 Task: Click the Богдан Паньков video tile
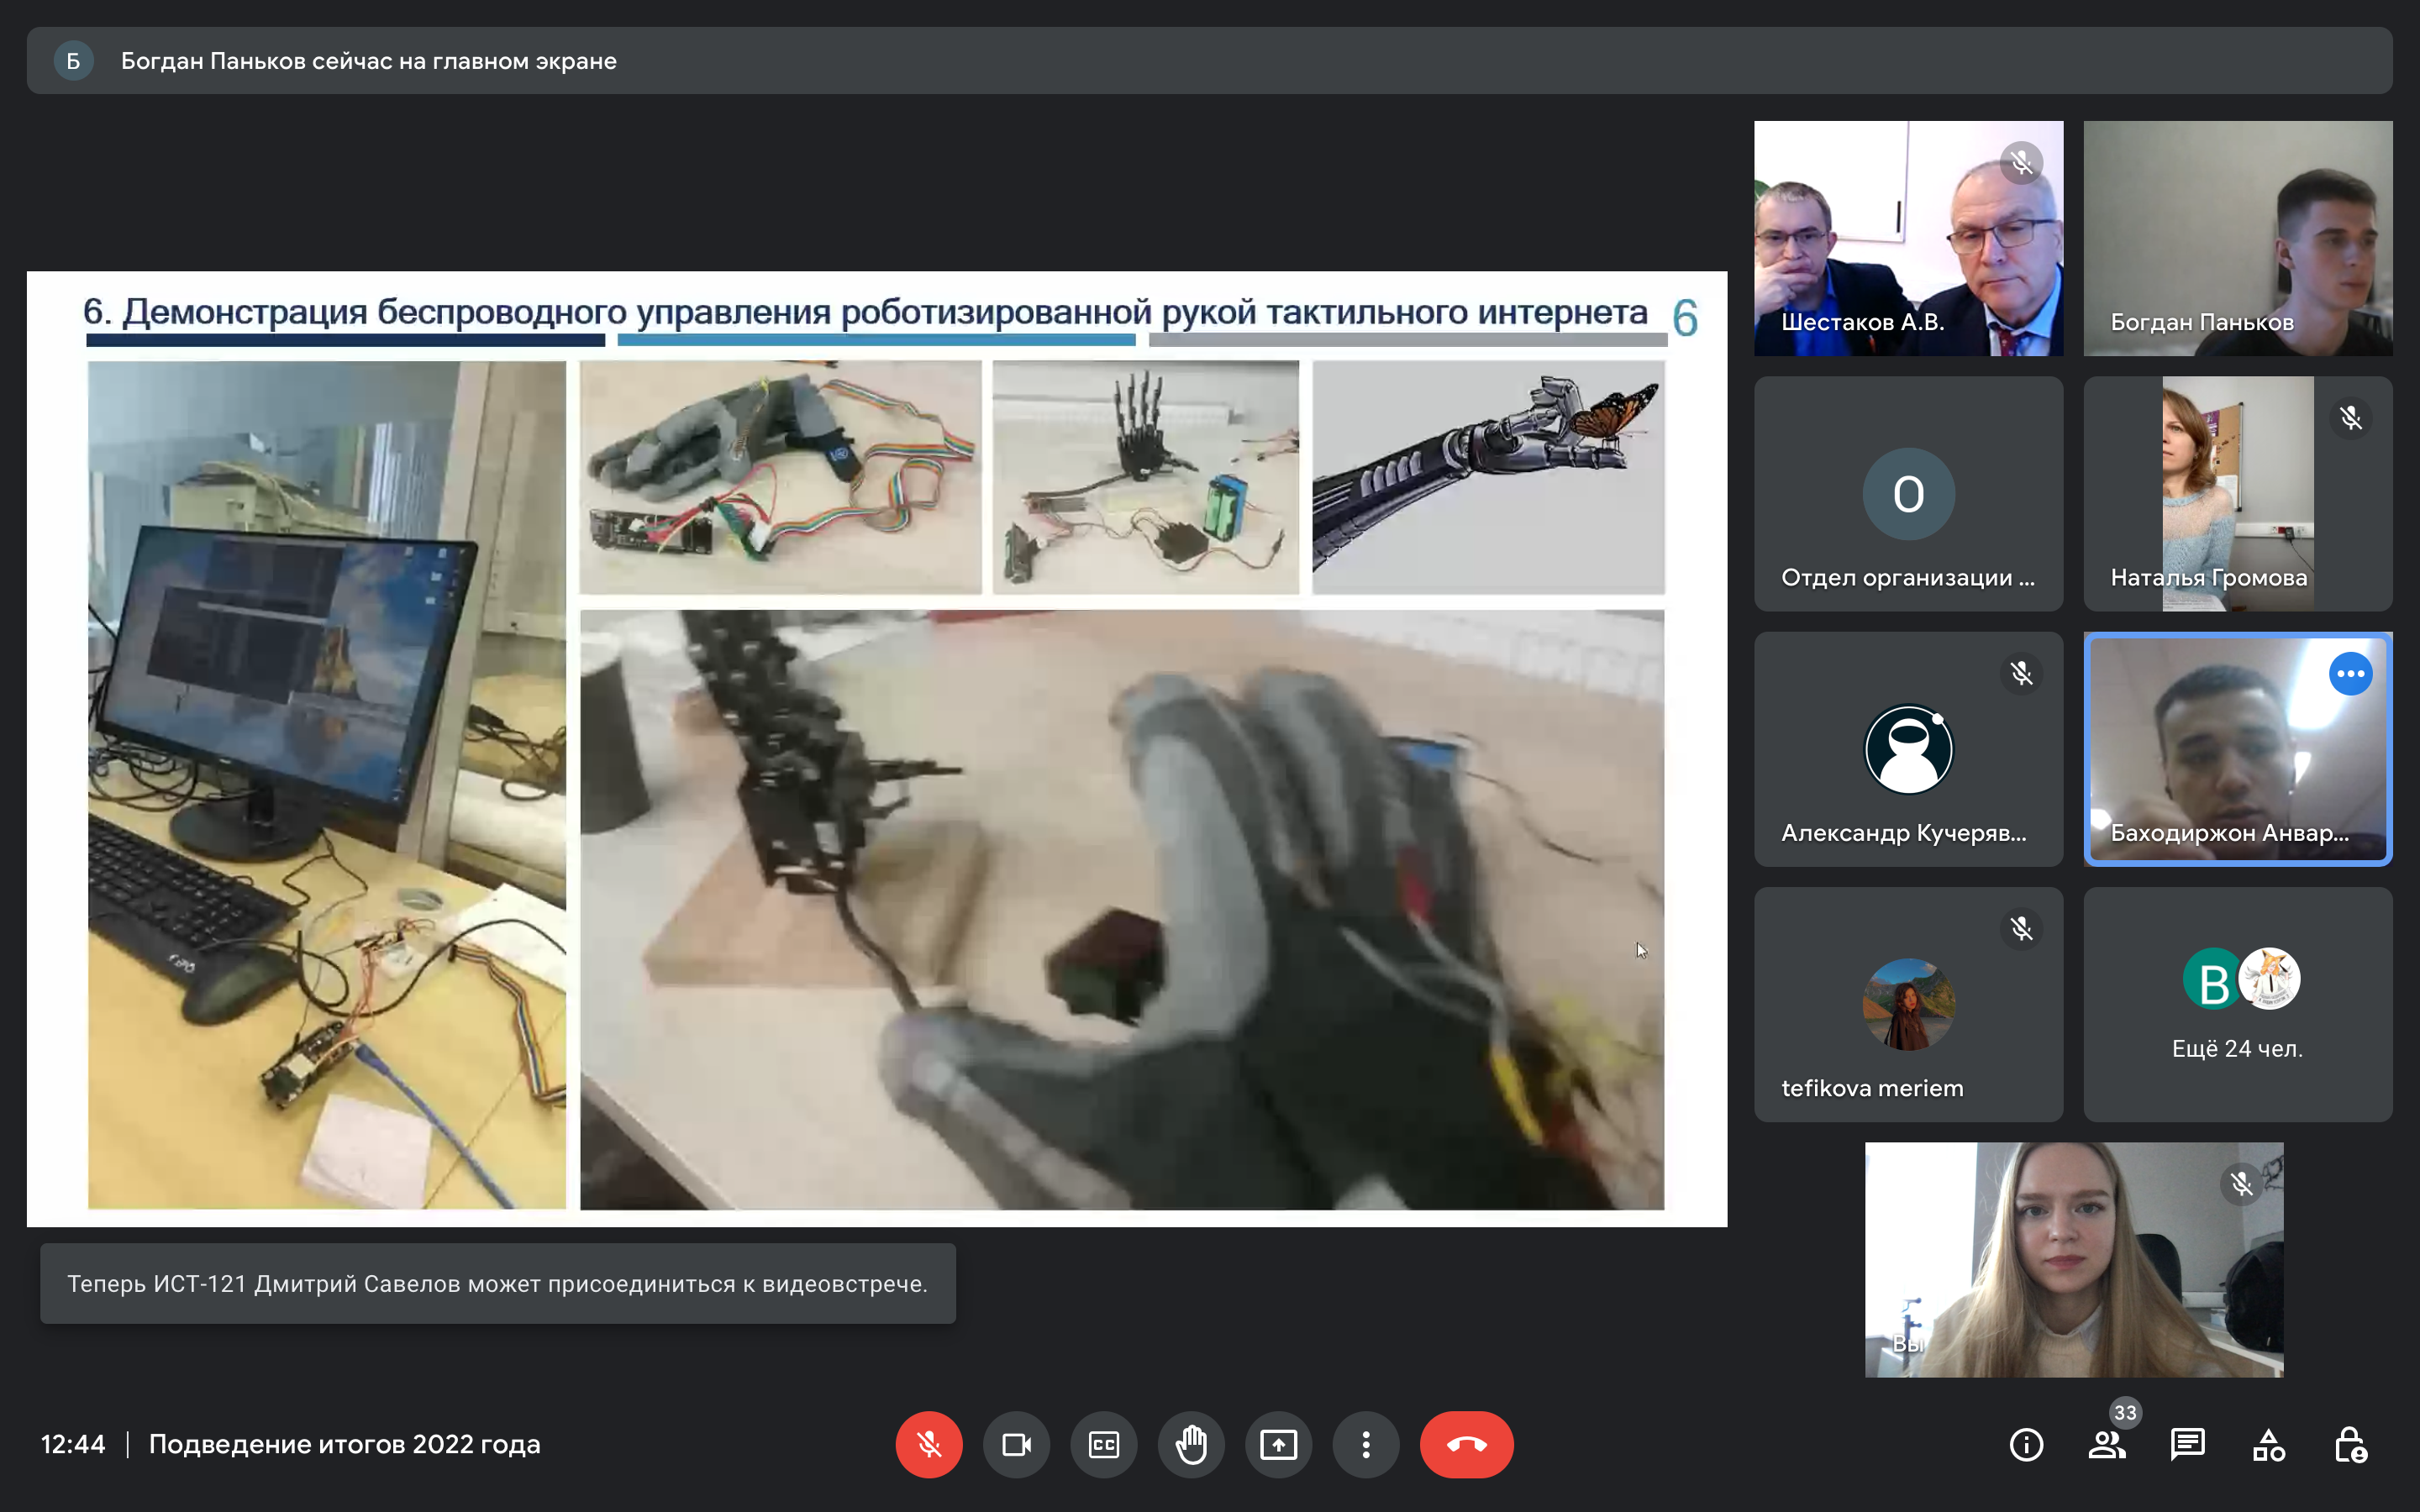(2237, 238)
